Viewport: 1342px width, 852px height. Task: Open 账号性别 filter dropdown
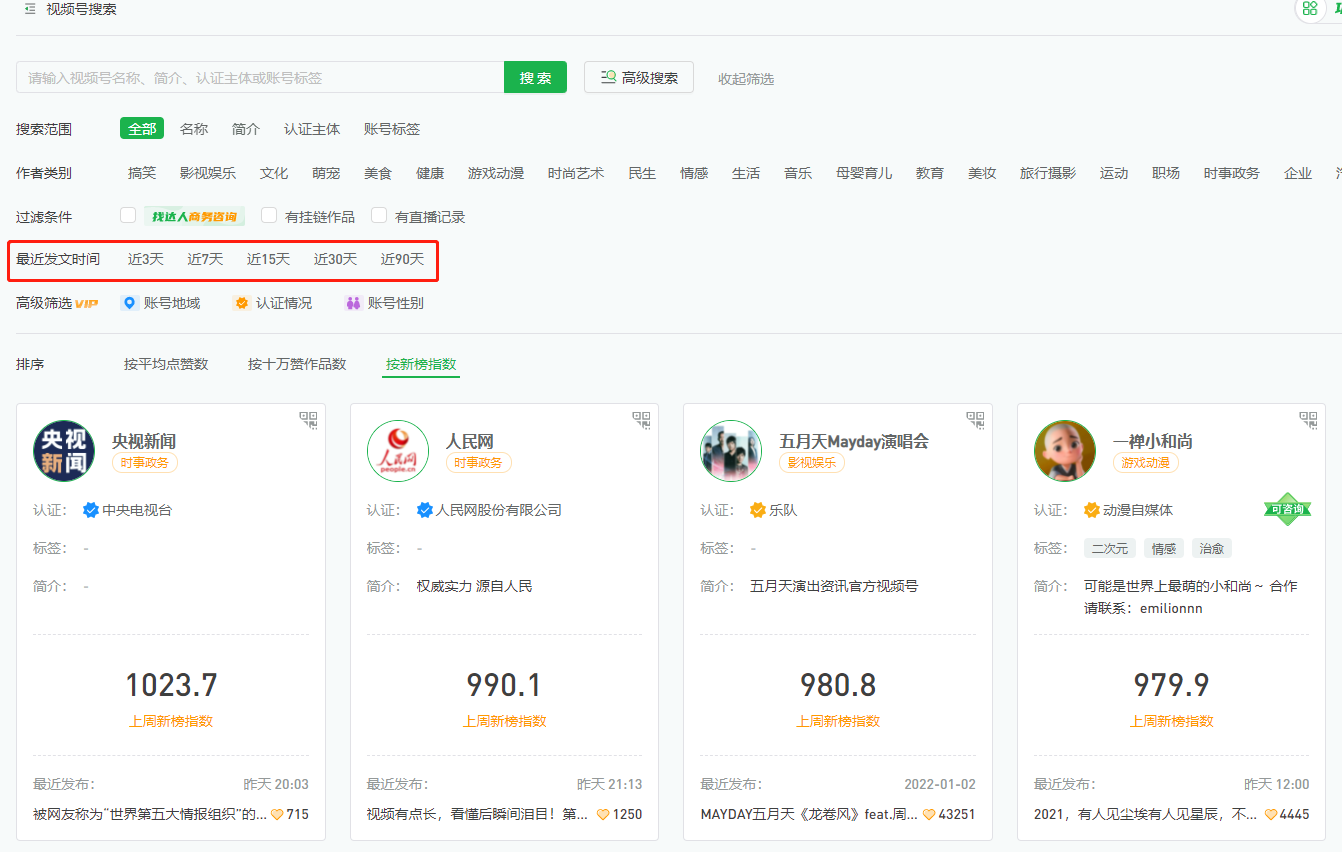[385, 303]
